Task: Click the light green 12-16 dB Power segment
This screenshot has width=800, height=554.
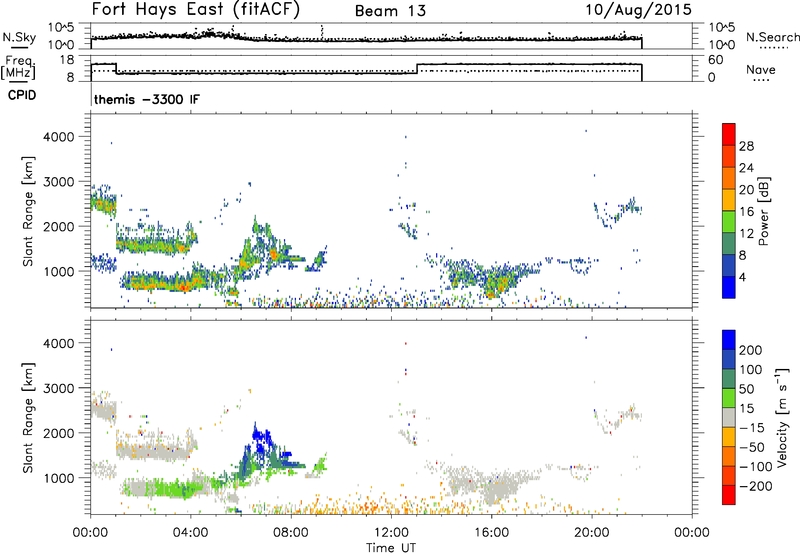Action: (x=729, y=222)
